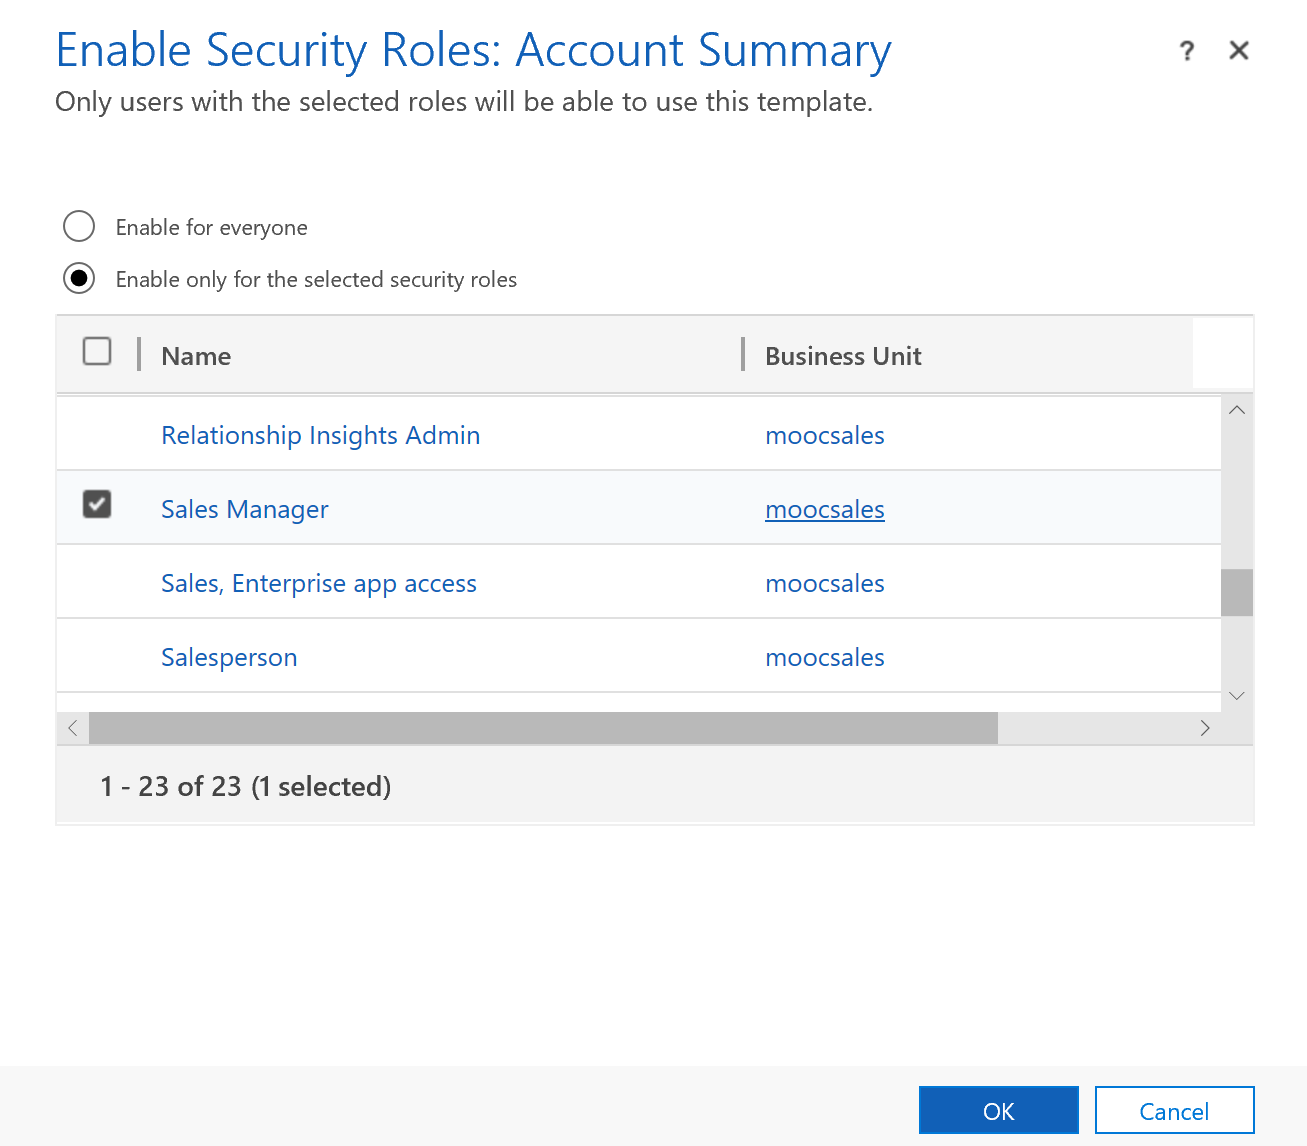Open moocsales link beside Salesperson

pyautogui.click(x=825, y=657)
